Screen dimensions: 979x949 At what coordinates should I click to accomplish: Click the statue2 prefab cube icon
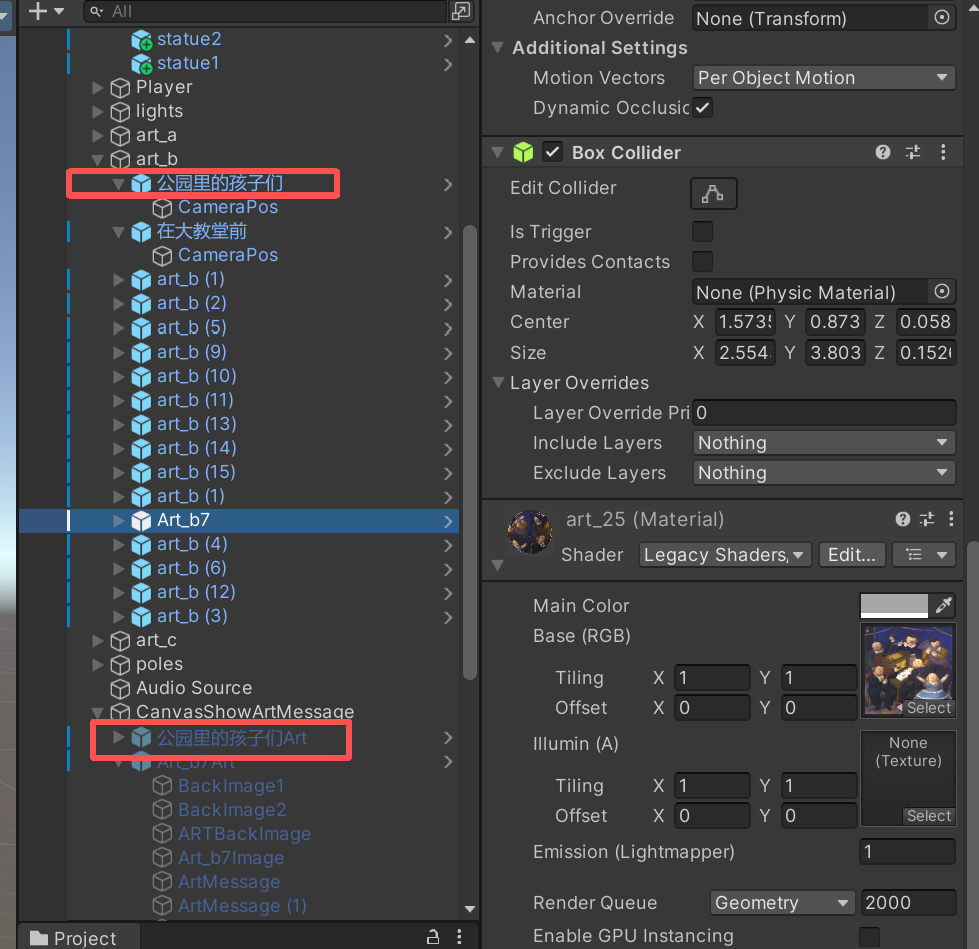(x=142, y=40)
